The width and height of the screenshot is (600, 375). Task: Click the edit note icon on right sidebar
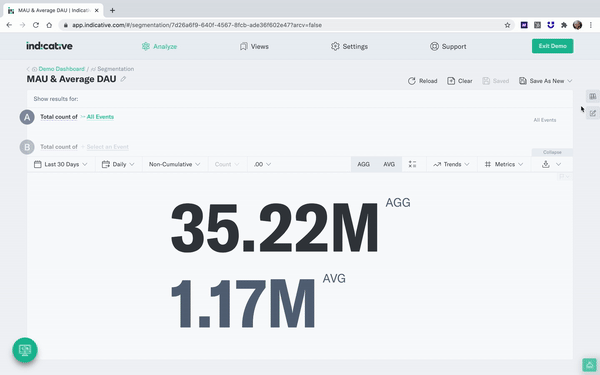tap(593, 113)
